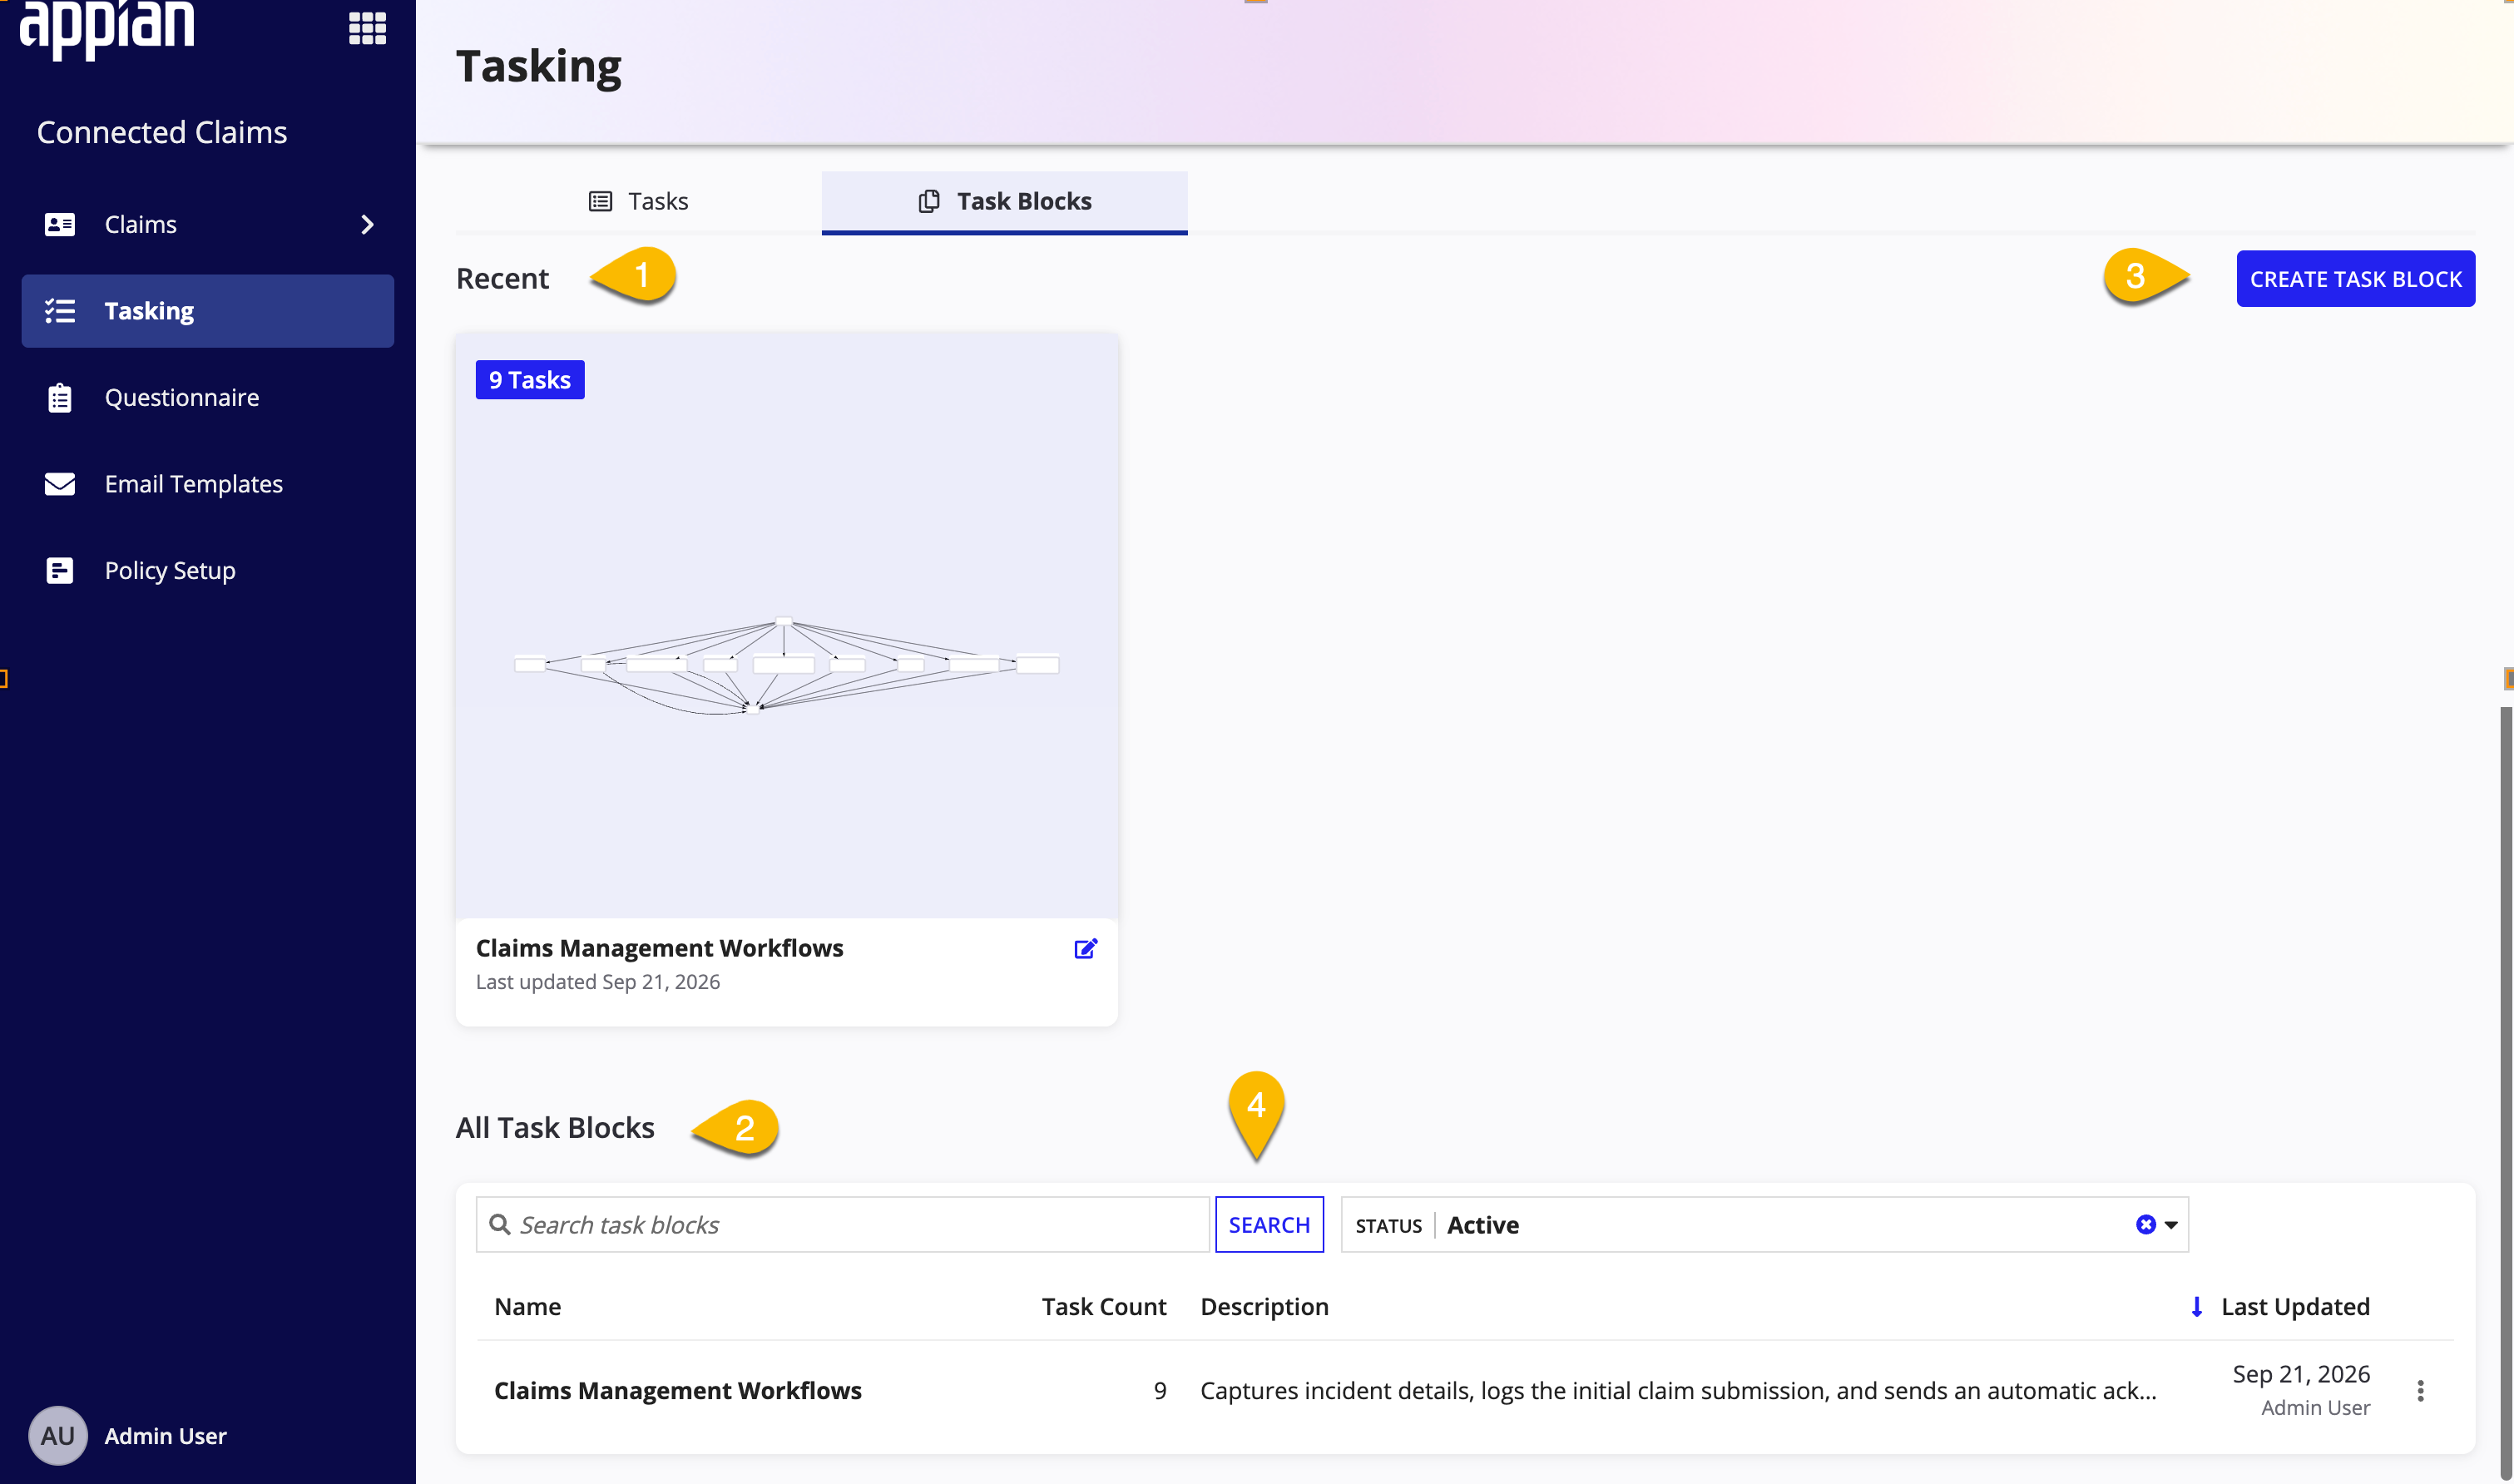Open the app grid launcher icon

pos(367,27)
